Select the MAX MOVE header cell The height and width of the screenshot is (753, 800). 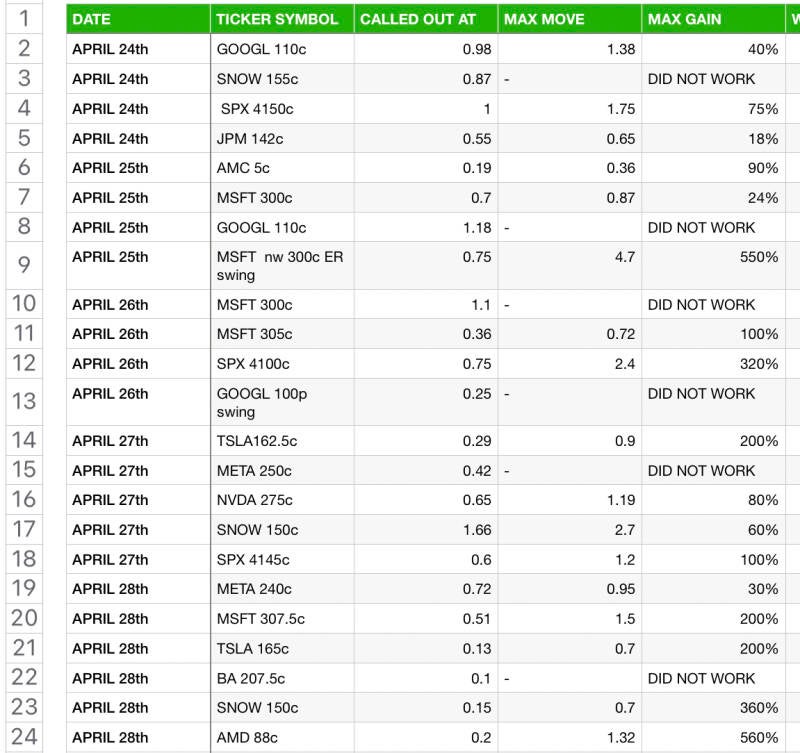click(569, 19)
